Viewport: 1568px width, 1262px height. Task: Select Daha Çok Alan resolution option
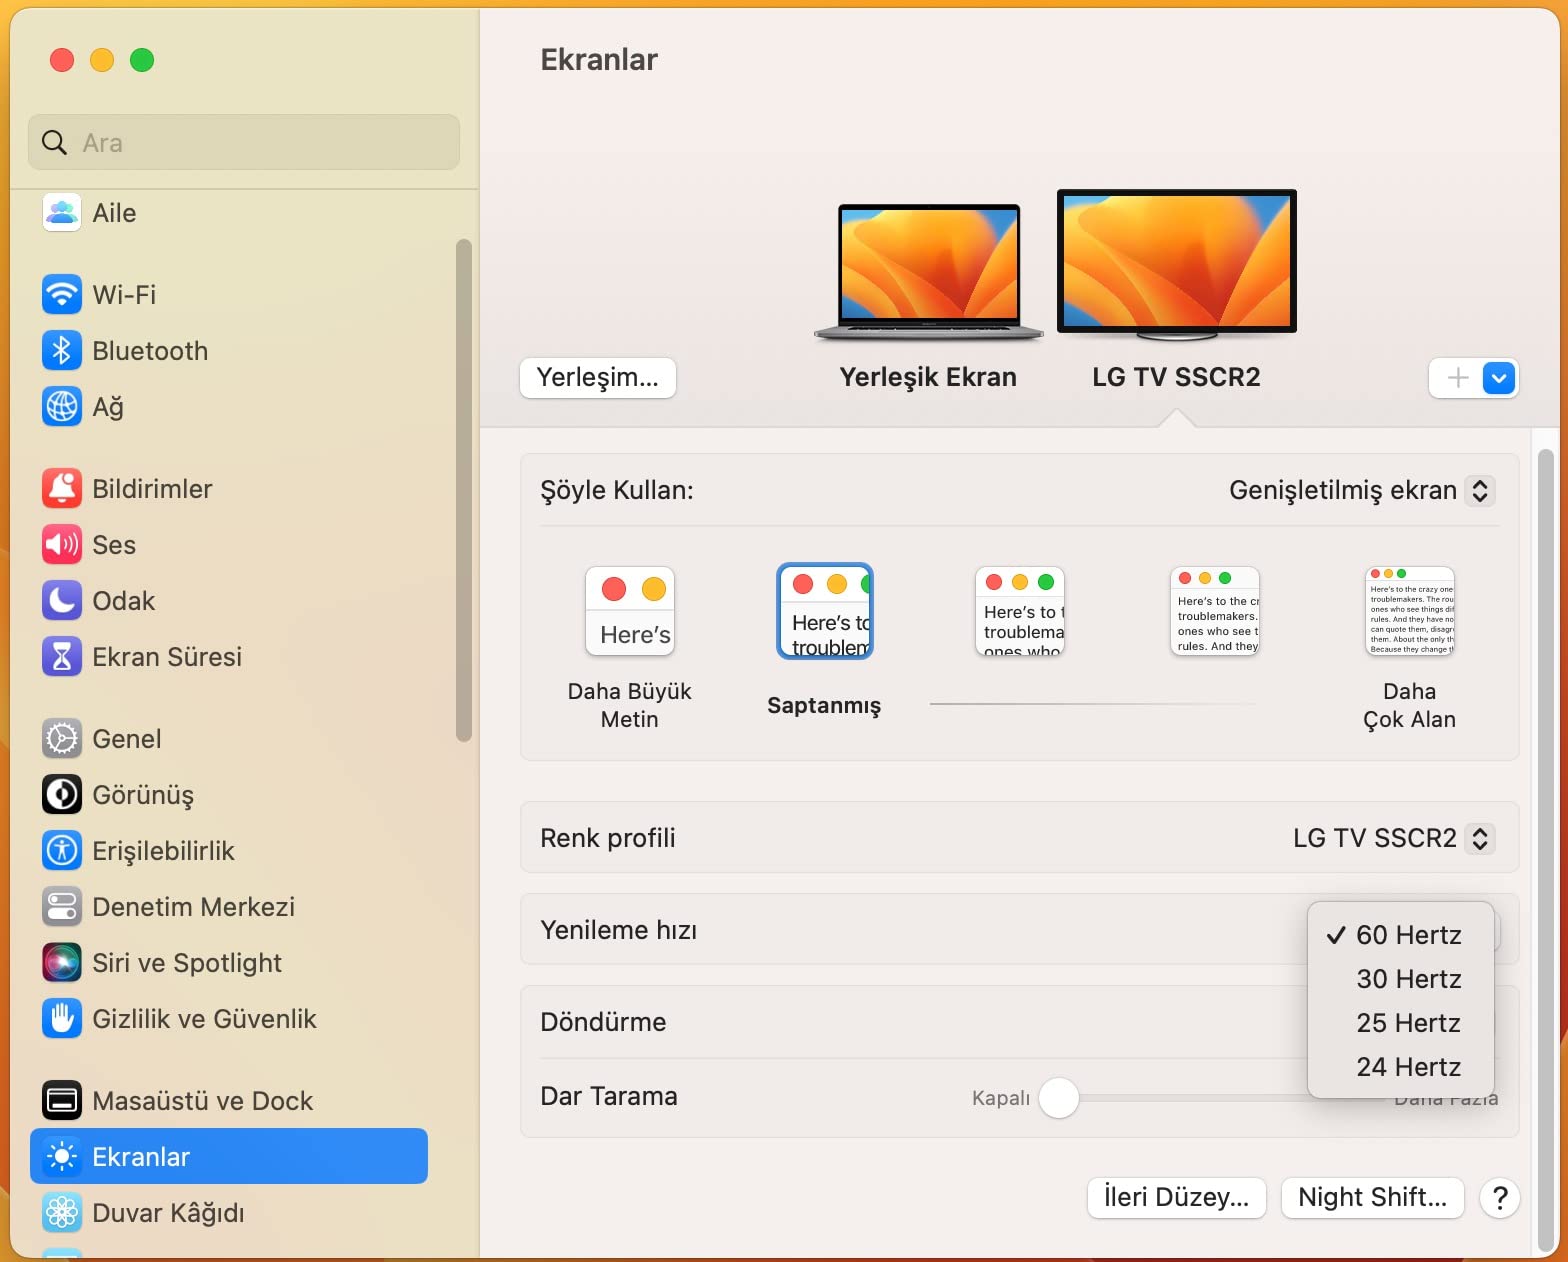(1409, 612)
